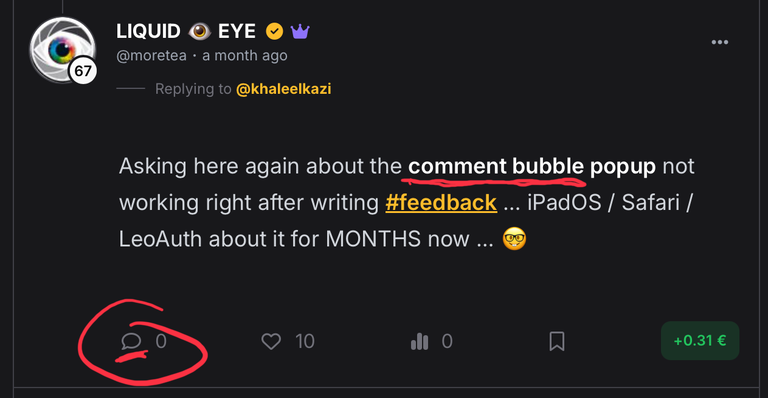The height and width of the screenshot is (398, 768).
Task: Open the LIQUID EYE profile avatar
Action: pos(62,49)
